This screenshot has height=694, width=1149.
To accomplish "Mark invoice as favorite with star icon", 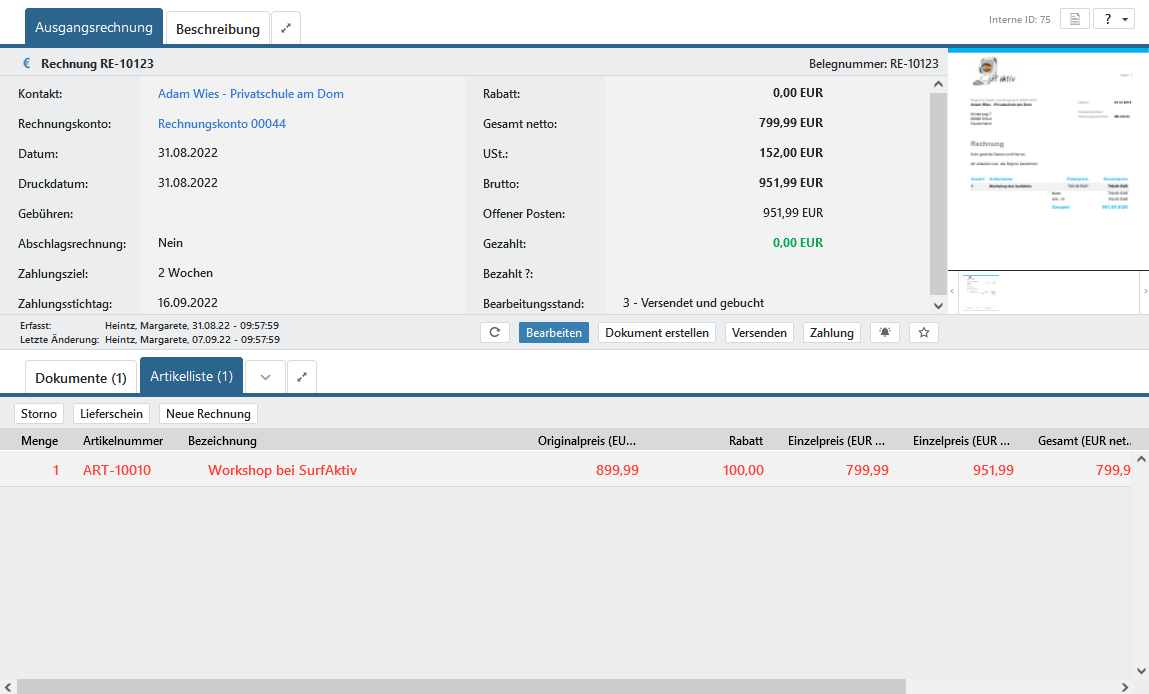I will pos(924,333).
